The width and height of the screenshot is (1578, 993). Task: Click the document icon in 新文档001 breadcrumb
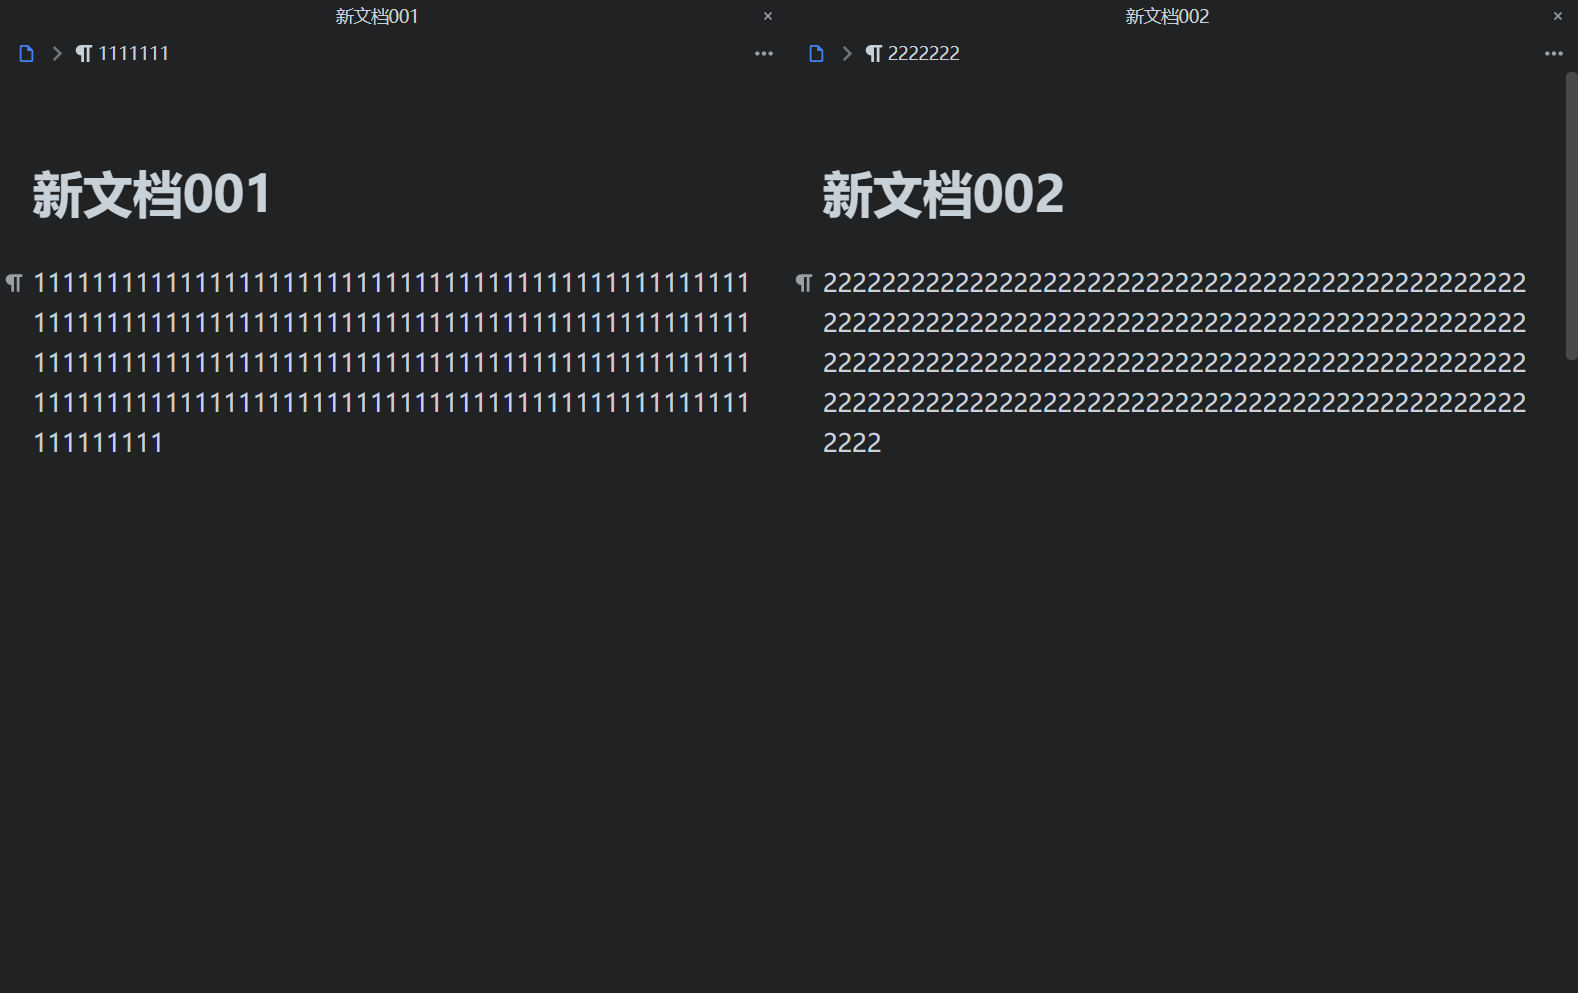tap(27, 54)
